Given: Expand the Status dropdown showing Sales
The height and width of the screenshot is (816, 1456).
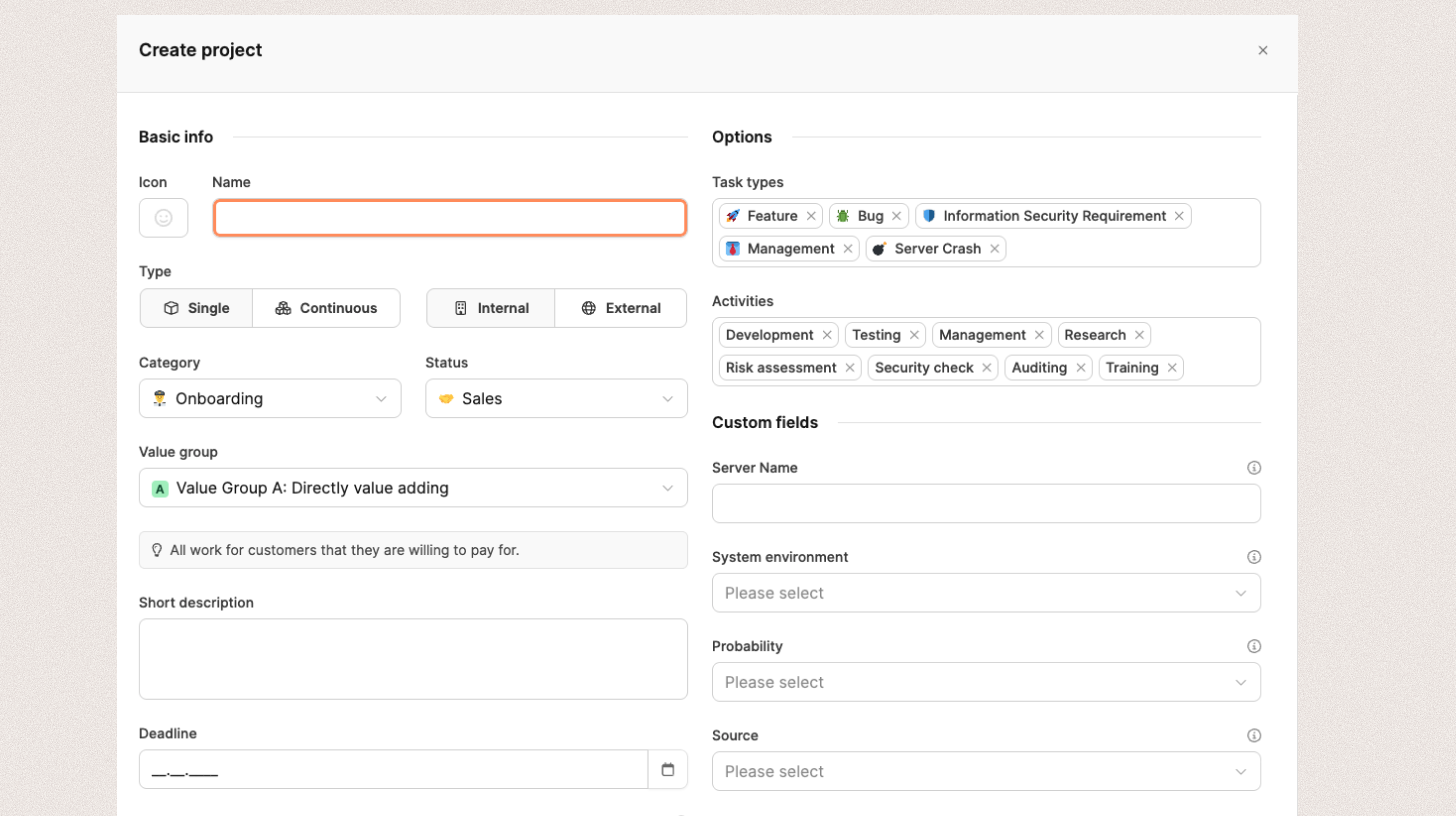Looking at the screenshot, I should point(556,398).
